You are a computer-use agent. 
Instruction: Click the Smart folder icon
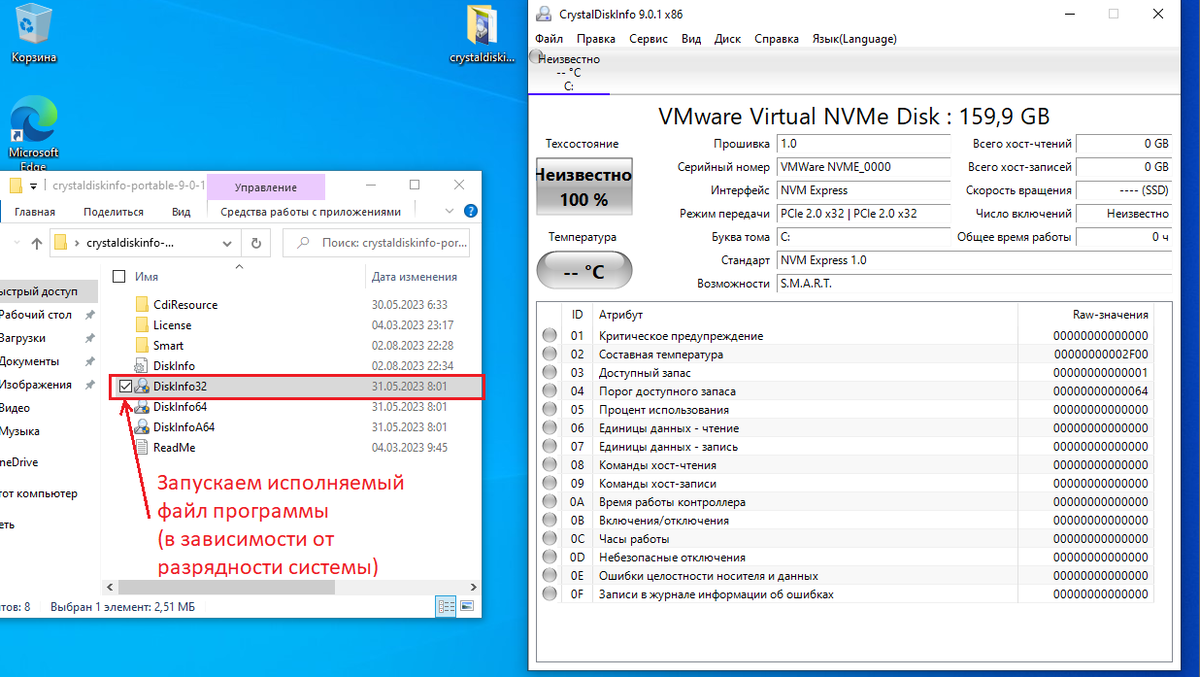pos(141,345)
